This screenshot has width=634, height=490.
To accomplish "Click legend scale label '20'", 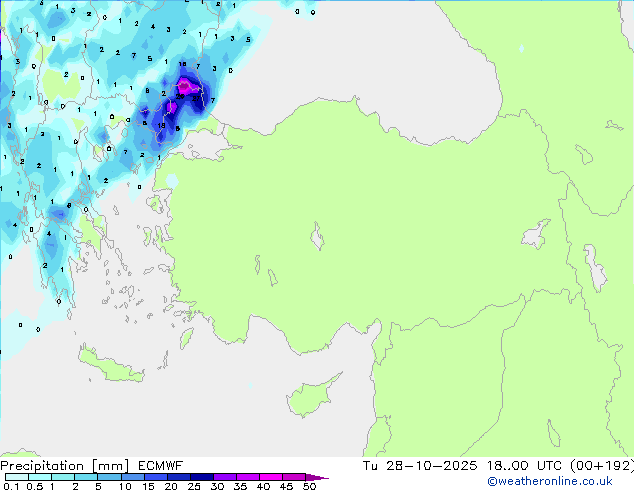I will (x=171, y=486).
